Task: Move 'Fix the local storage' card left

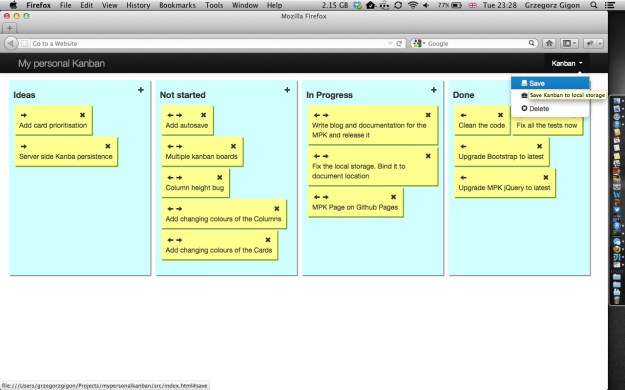Action: coord(317,156)
